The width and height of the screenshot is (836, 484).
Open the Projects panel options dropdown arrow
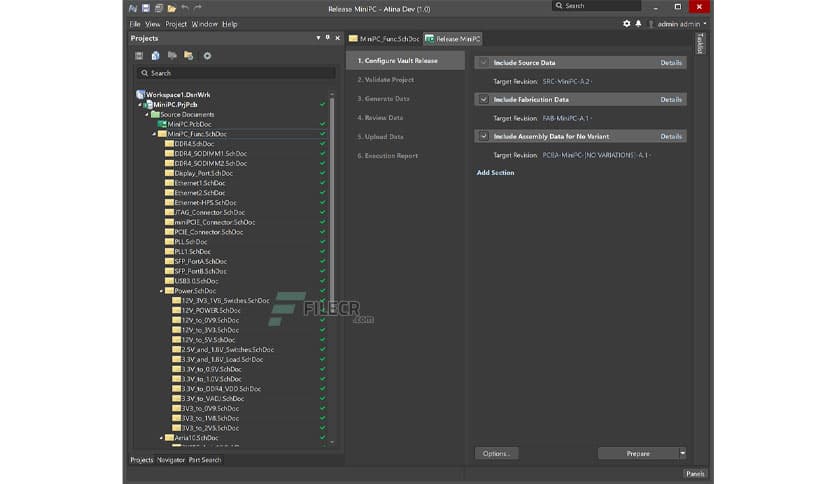[318, 38]
